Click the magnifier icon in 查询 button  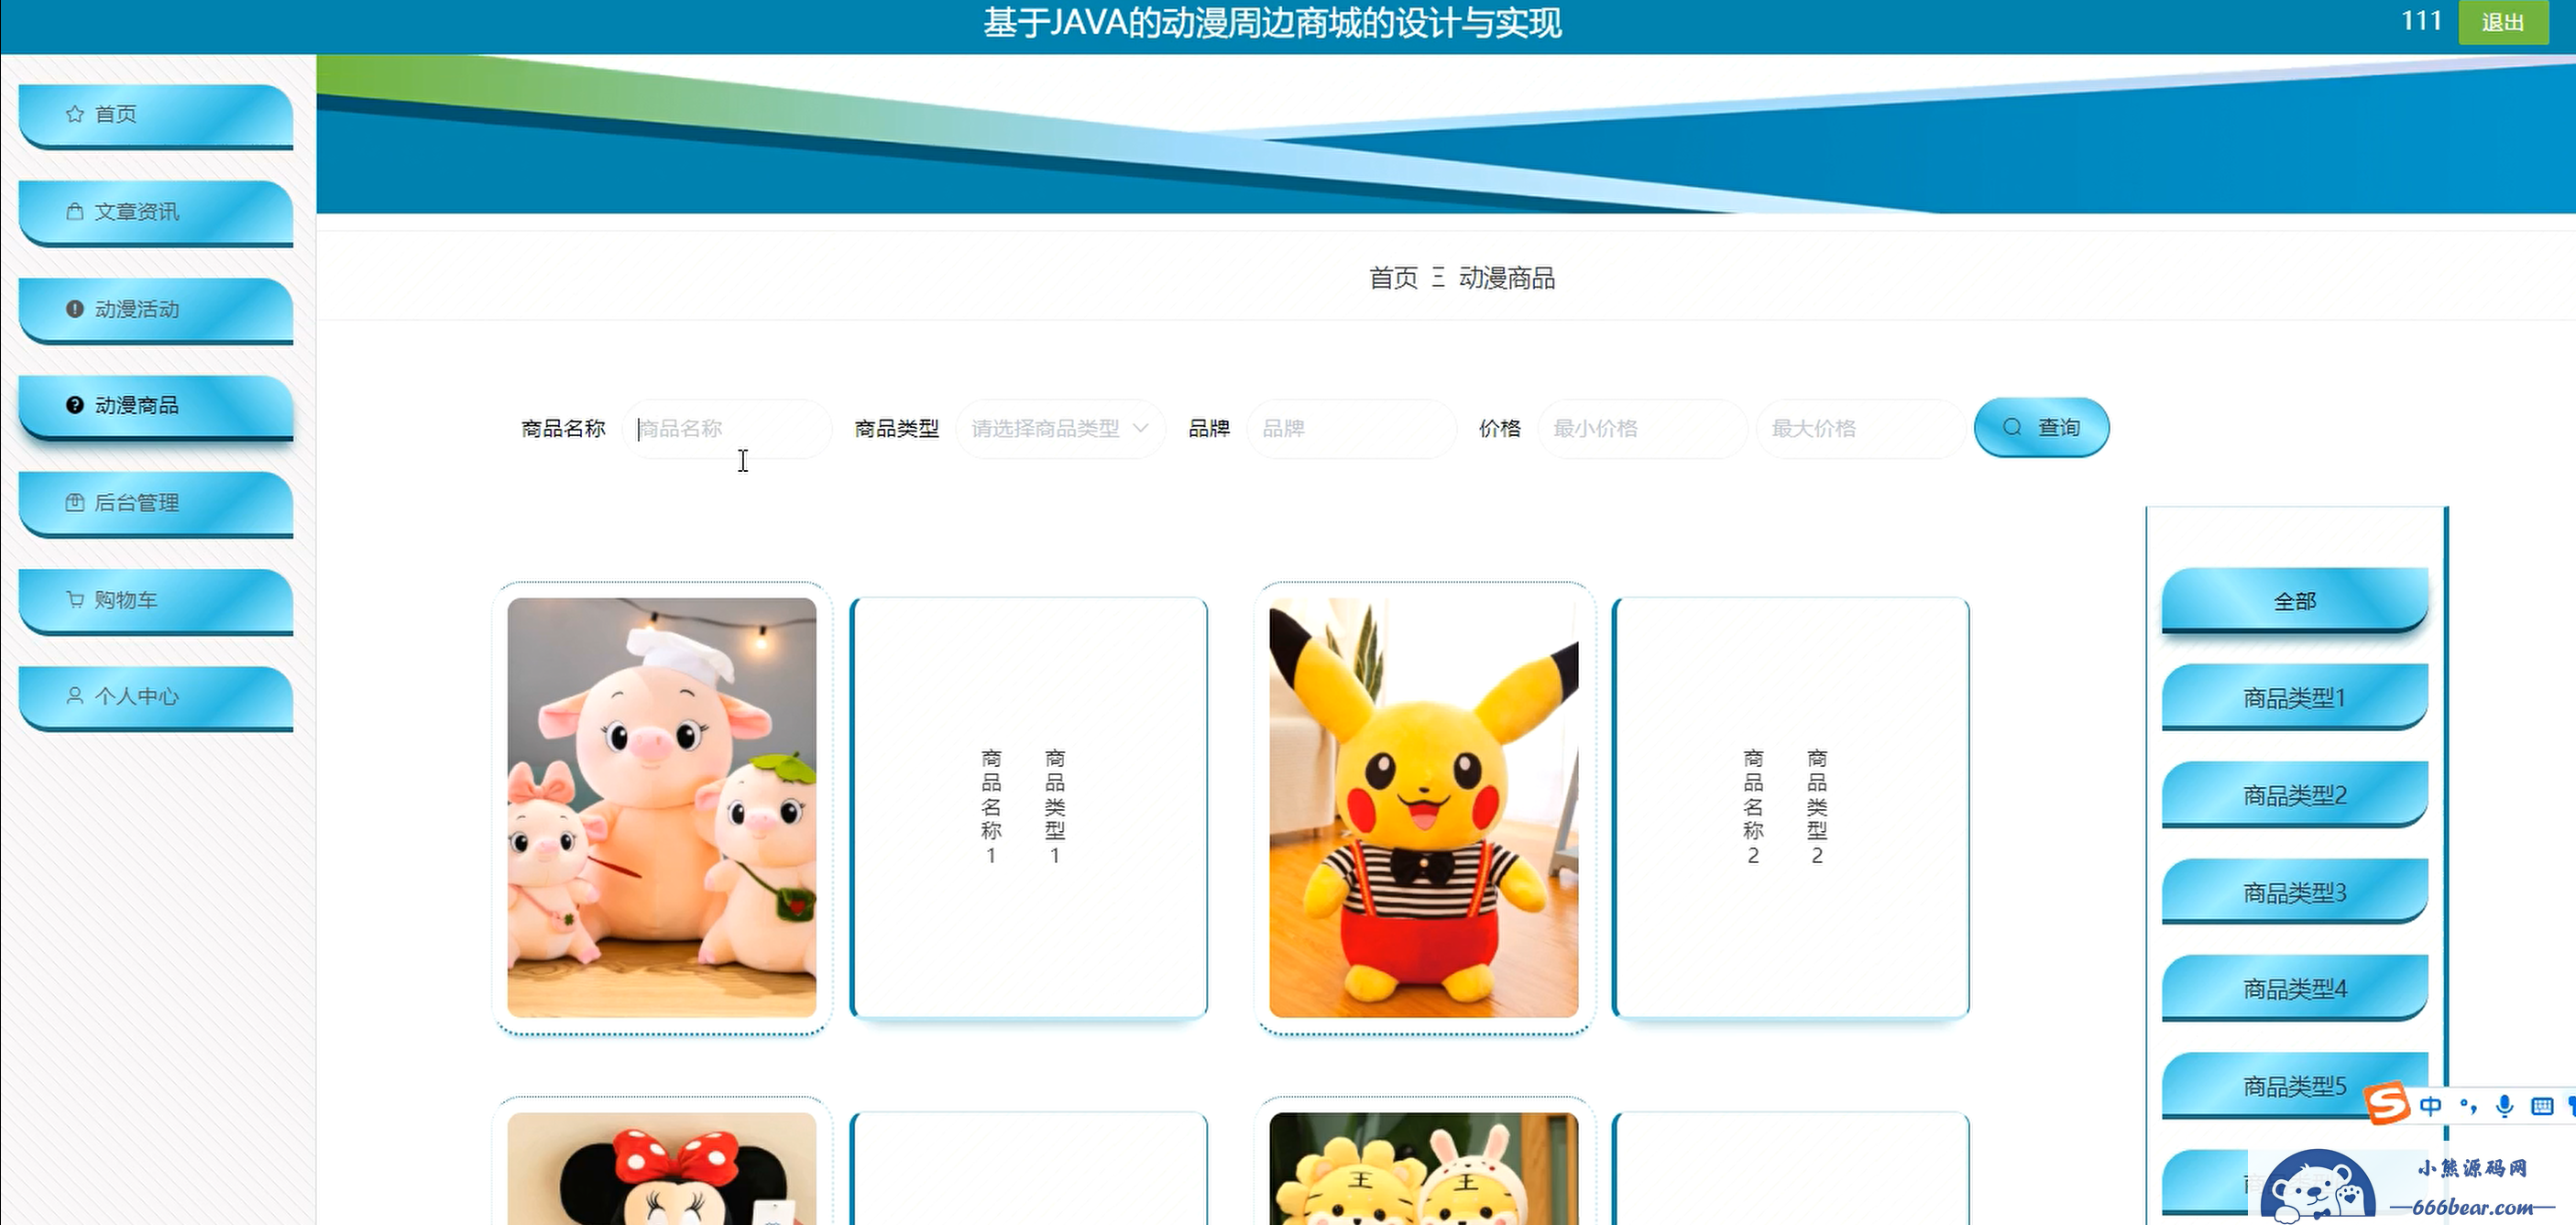click(x=2012, y=428)
